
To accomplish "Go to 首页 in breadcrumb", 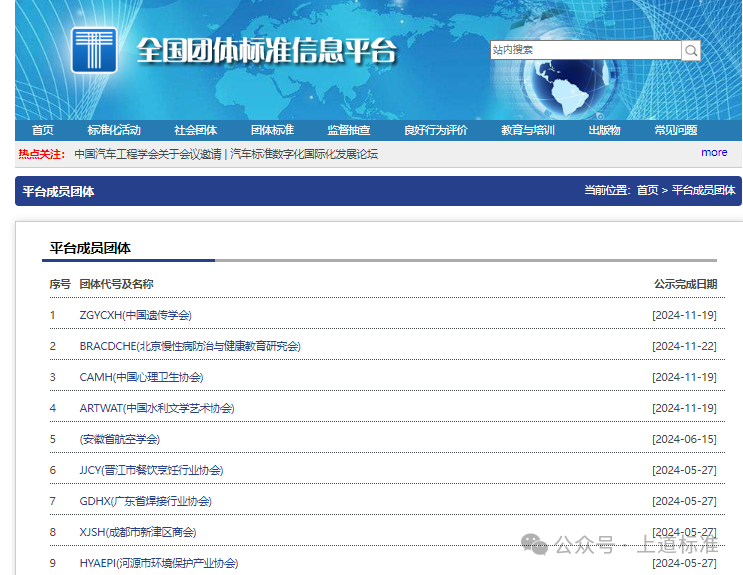I will [x=647, y=191].
